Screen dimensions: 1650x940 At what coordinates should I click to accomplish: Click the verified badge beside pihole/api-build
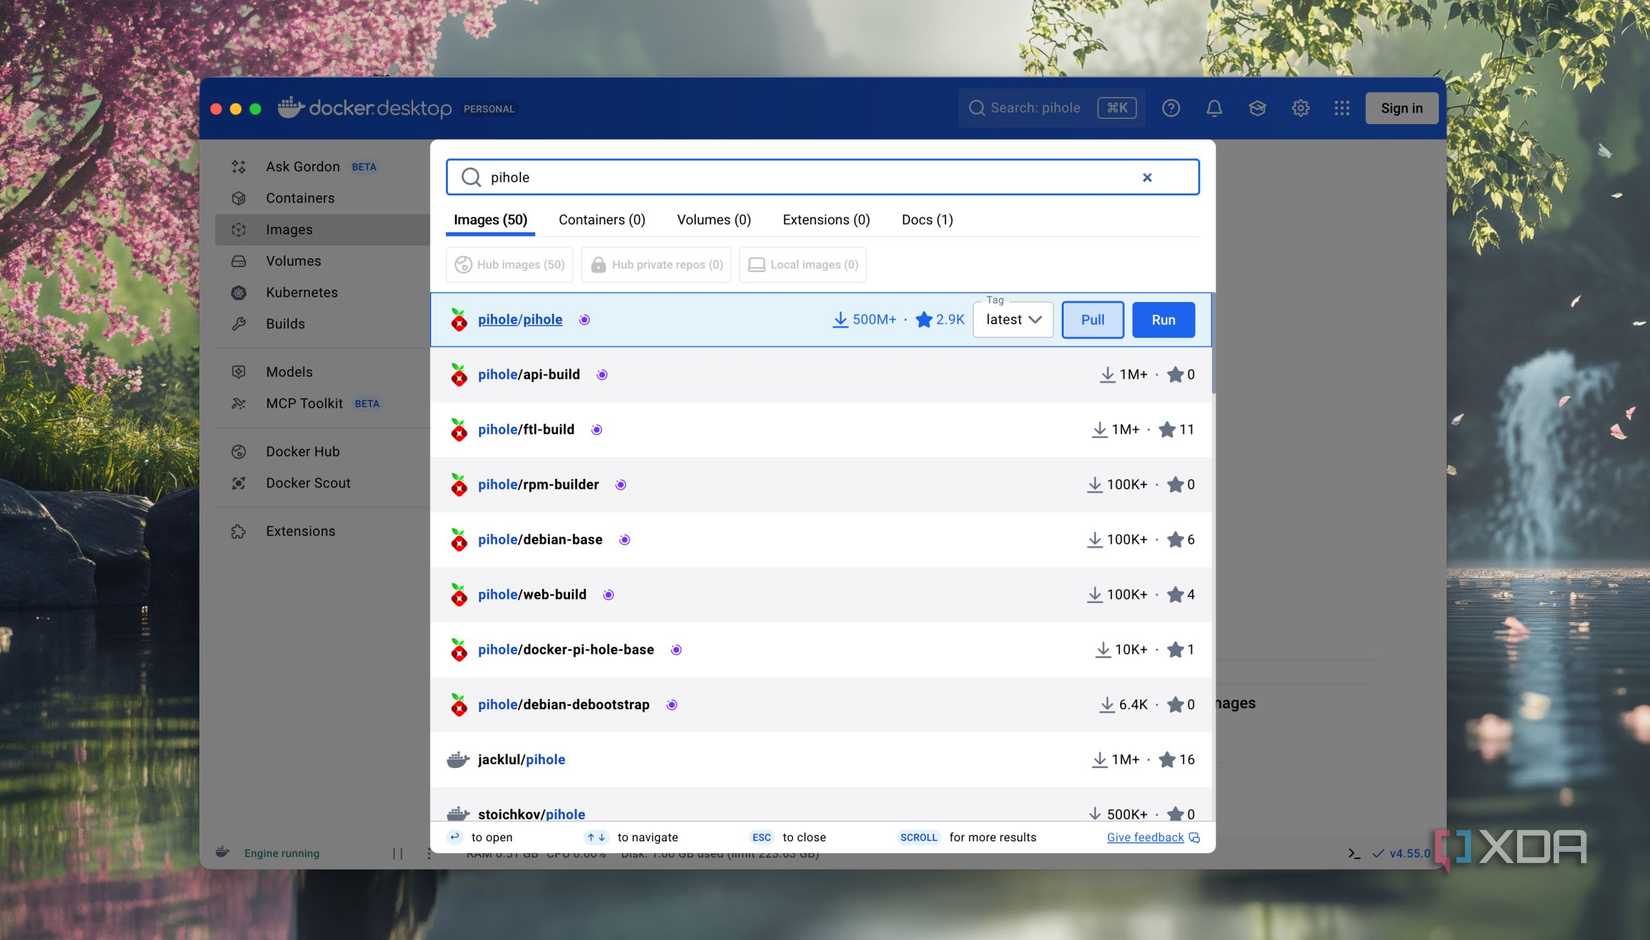click(602, 375)
